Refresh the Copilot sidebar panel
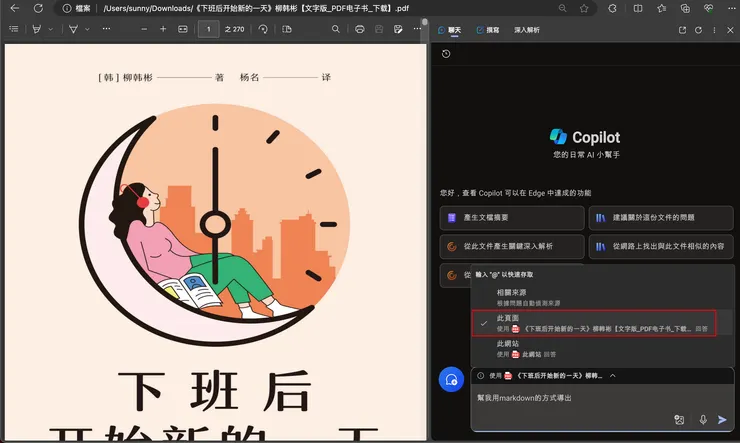Viewport: 740px width, 443px height. click(698, 30)
